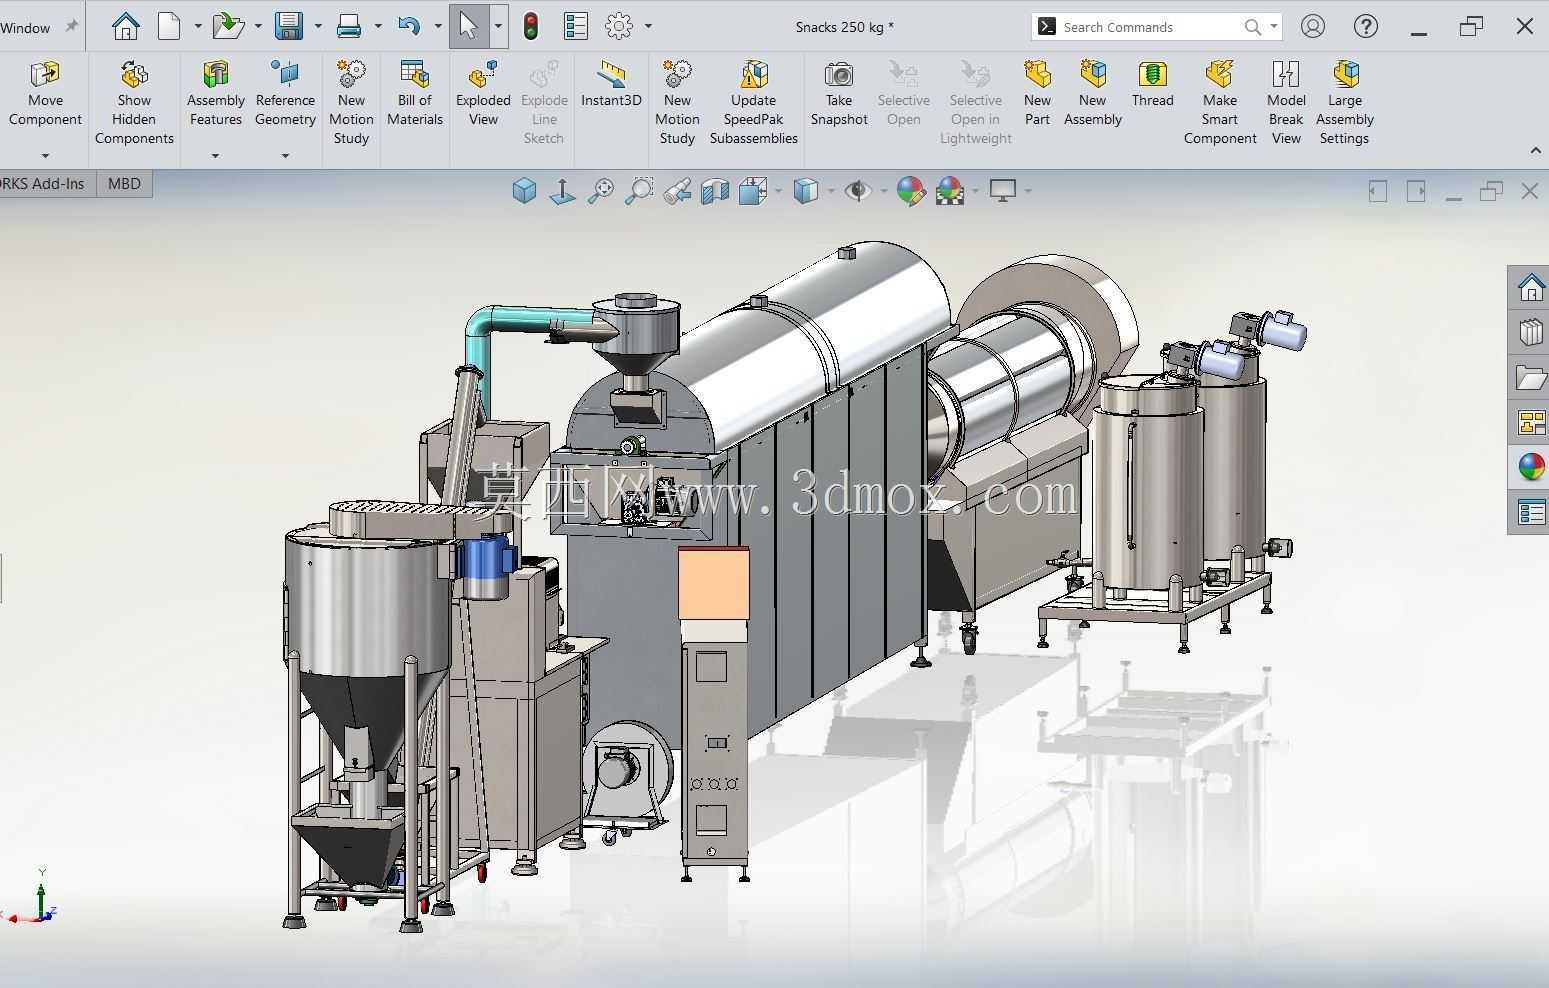Image resolution: width=1549 pixels, height=988 pixels.
Task: Expand the Assembly Features dropdown arrow
Action: tap(215, 155)
